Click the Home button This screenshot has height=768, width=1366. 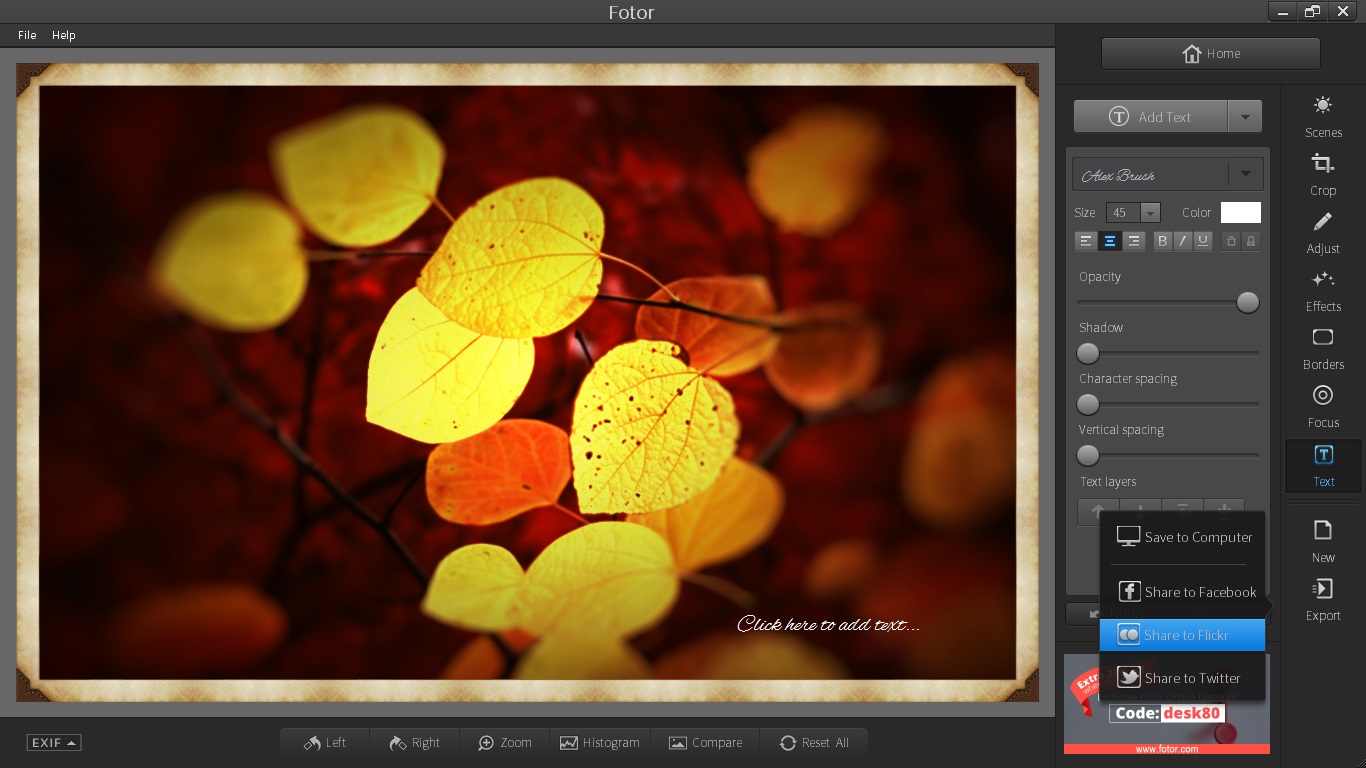tap(1211, 54)
